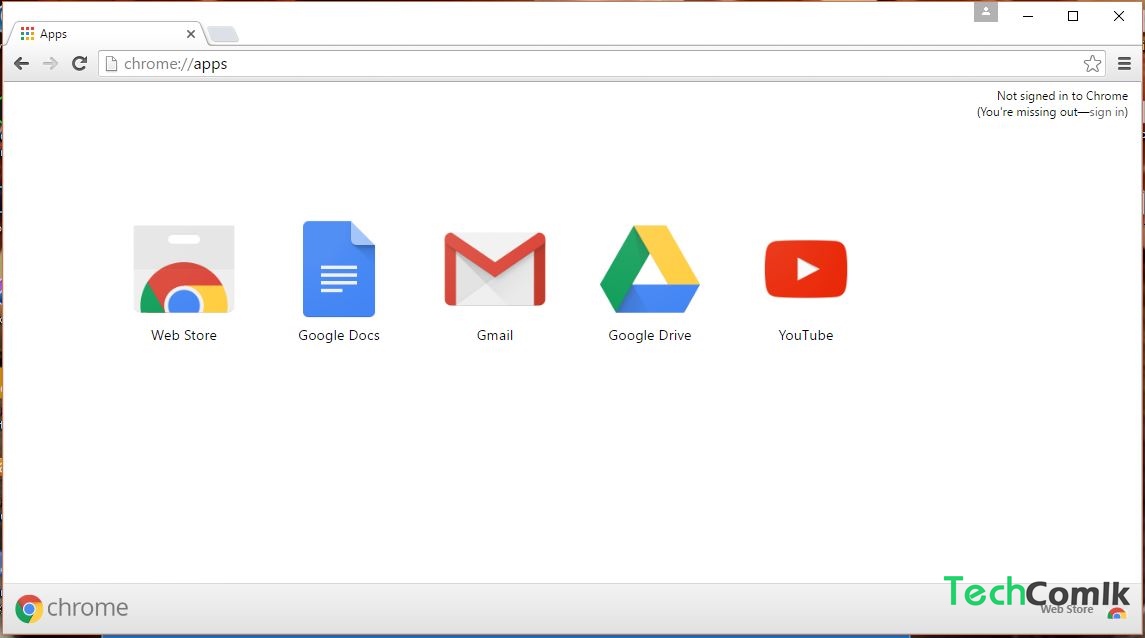
Task: Open the user profile avatar button
Action: tap(986, 12)
